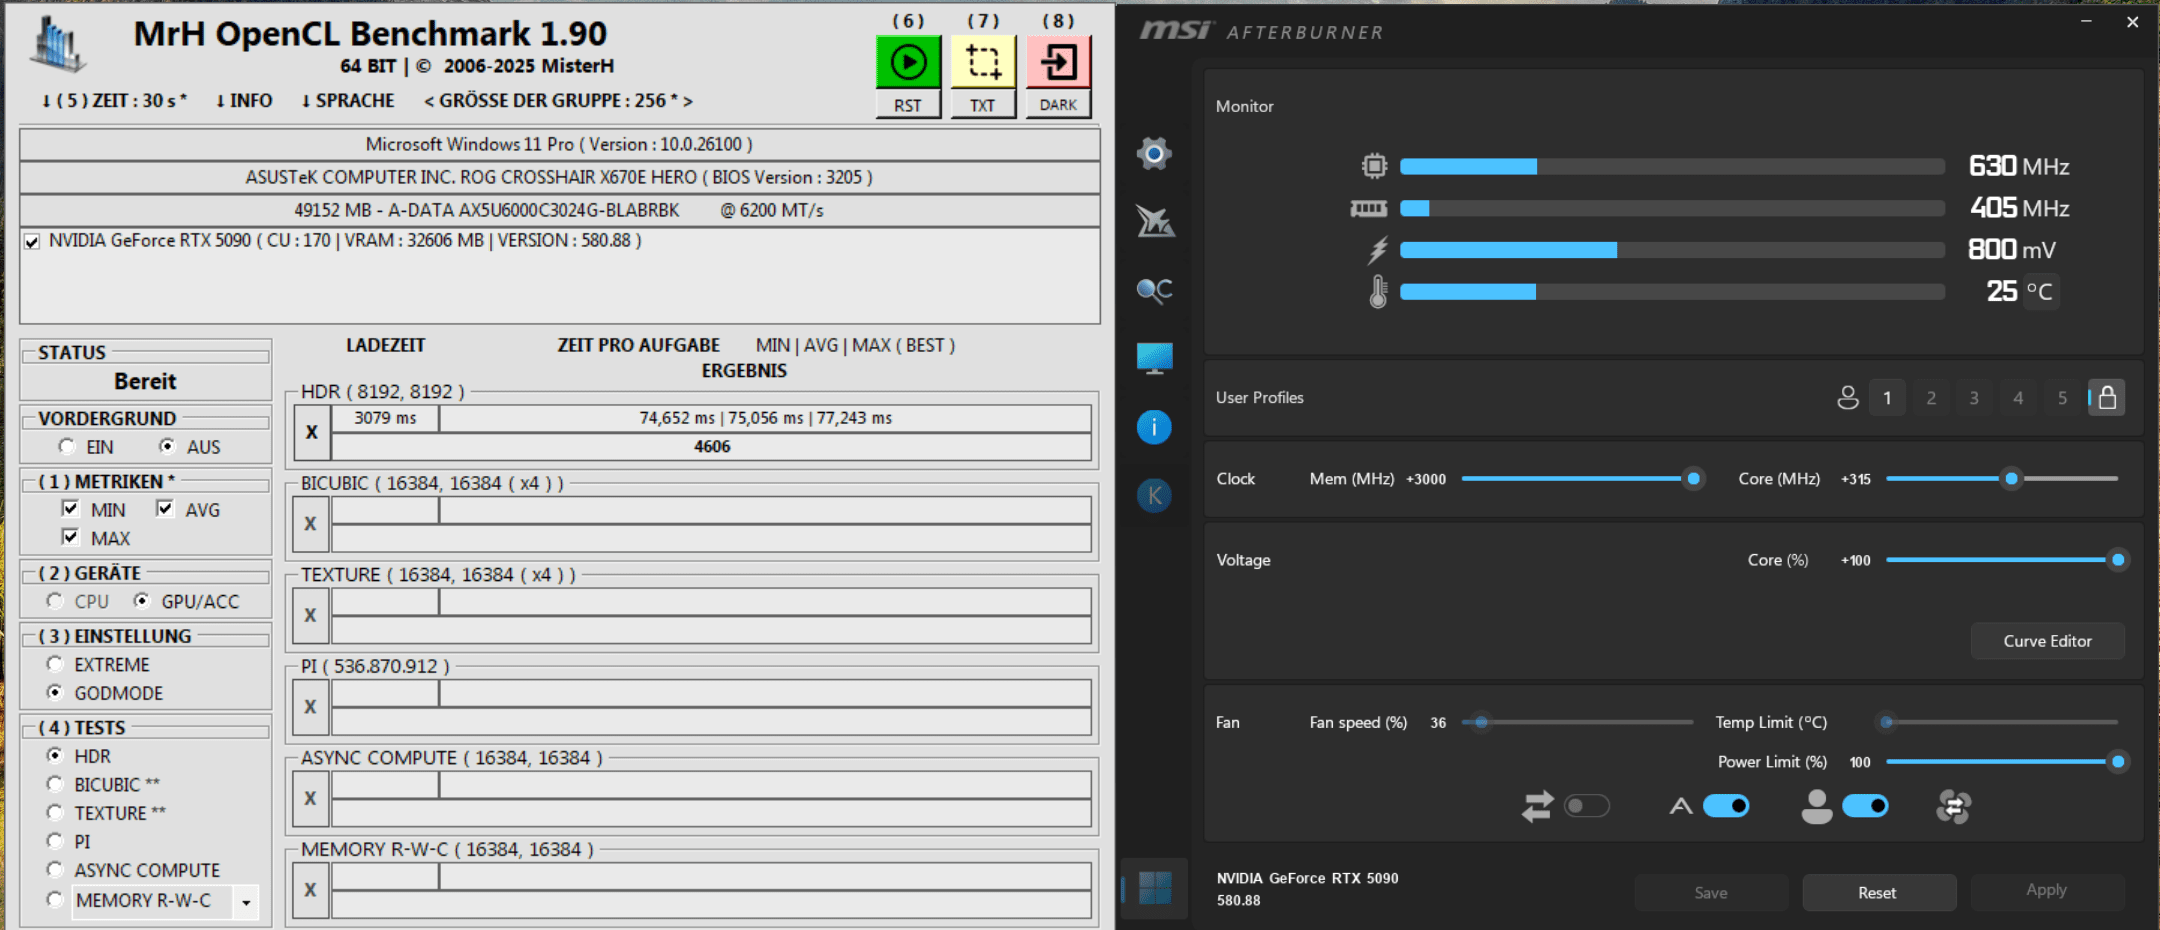
Task: Open Afterburner settings gear icon
Action: [1154, 153]
